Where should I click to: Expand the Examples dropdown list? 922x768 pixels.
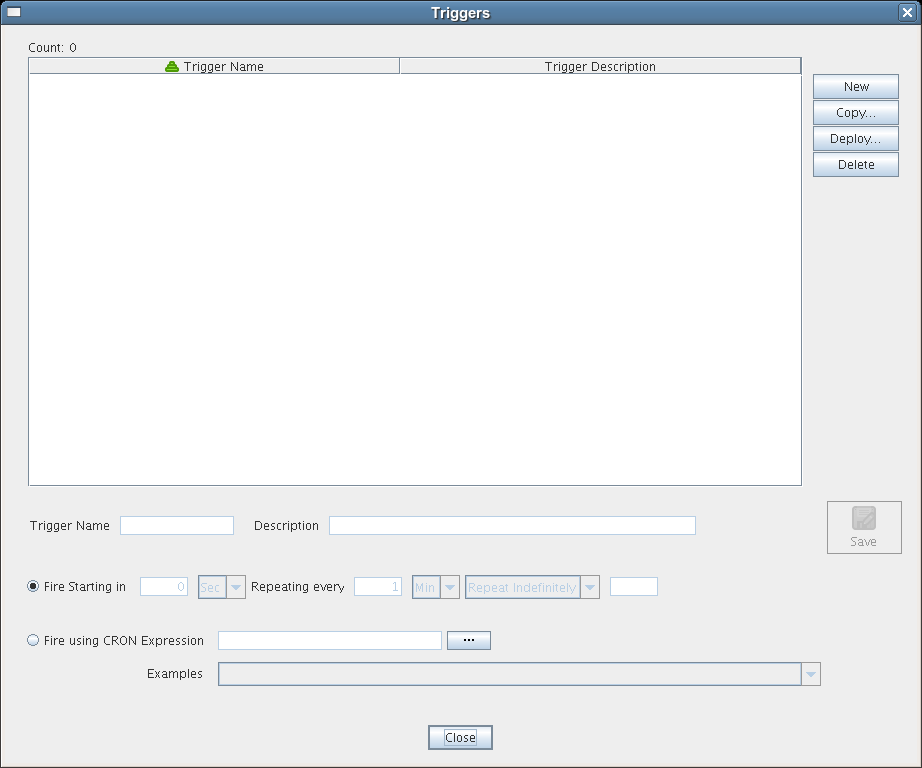pos(519,674)
